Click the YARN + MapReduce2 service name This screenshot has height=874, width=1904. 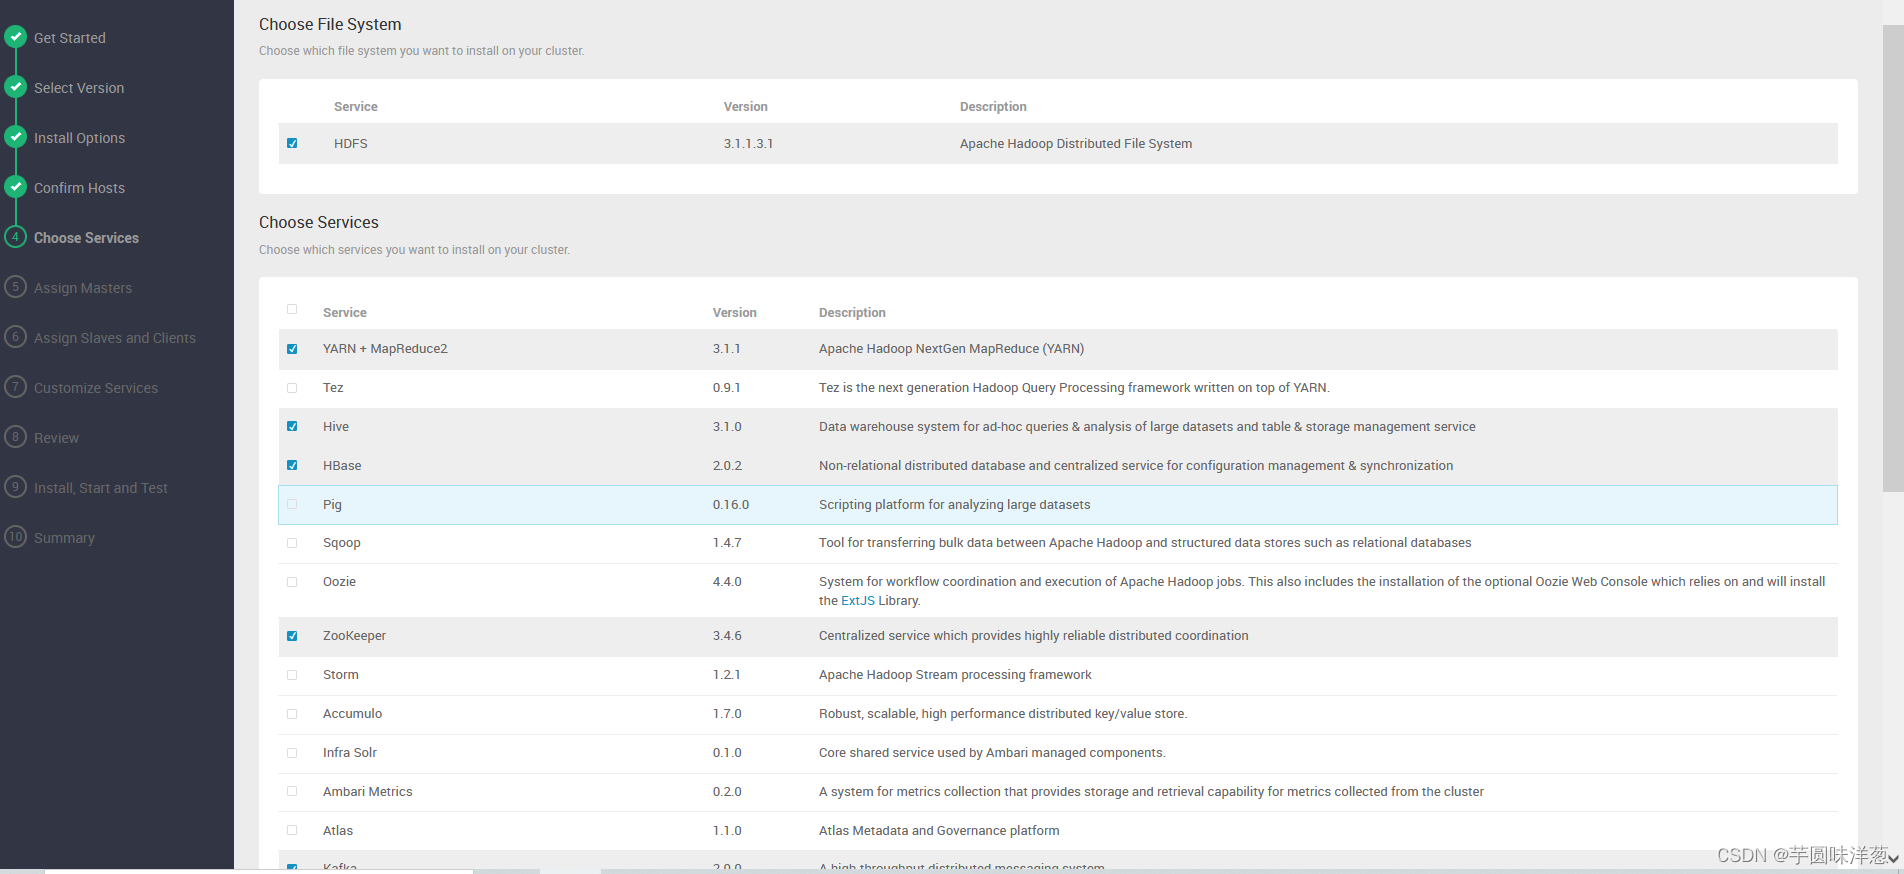385,349
